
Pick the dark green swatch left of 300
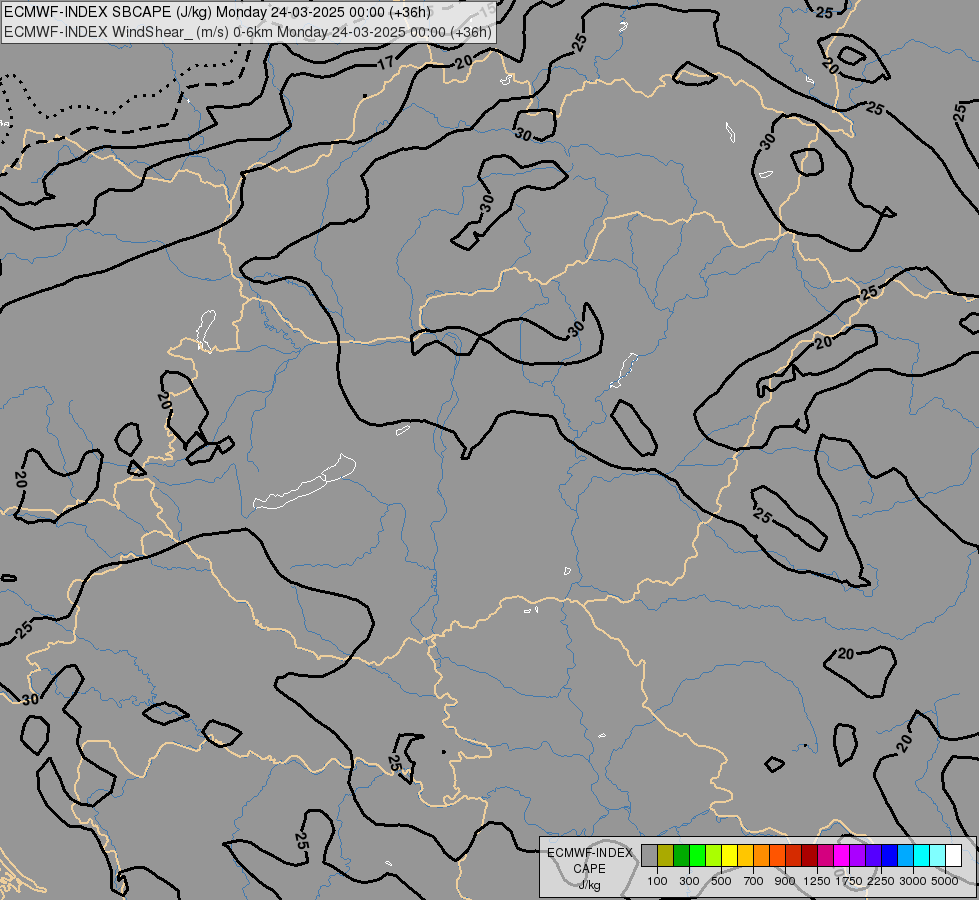(x=682, y=855)
